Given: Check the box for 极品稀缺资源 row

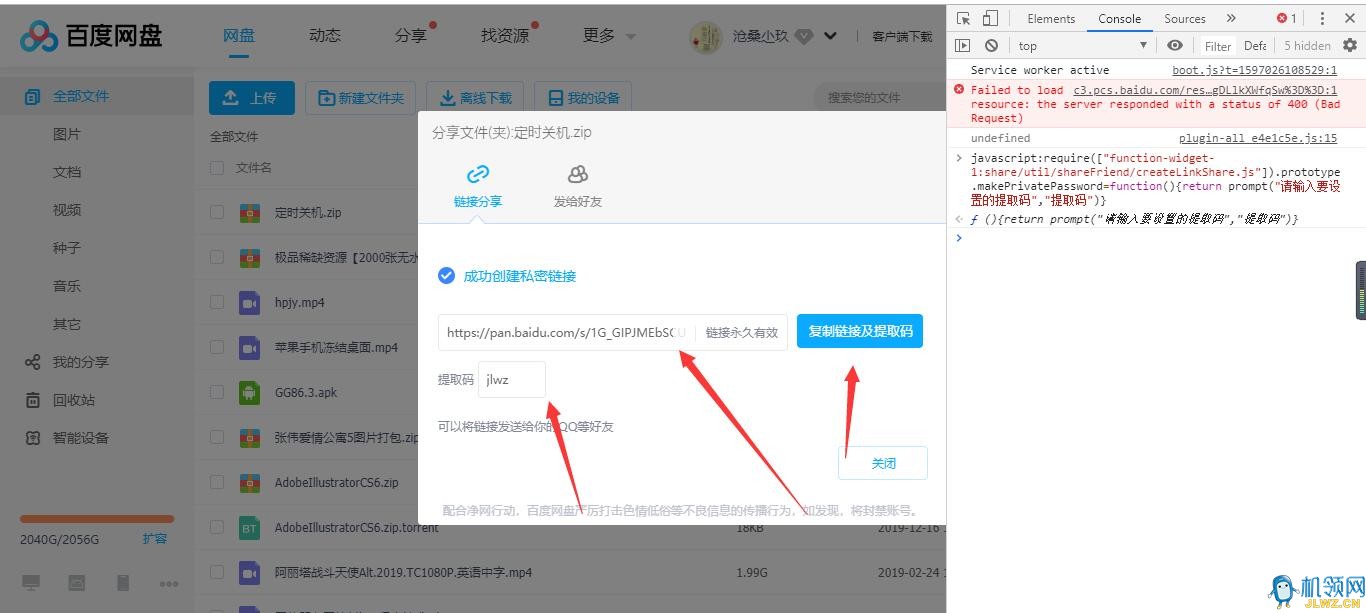Looking at the screenshot, I should 217,257.
